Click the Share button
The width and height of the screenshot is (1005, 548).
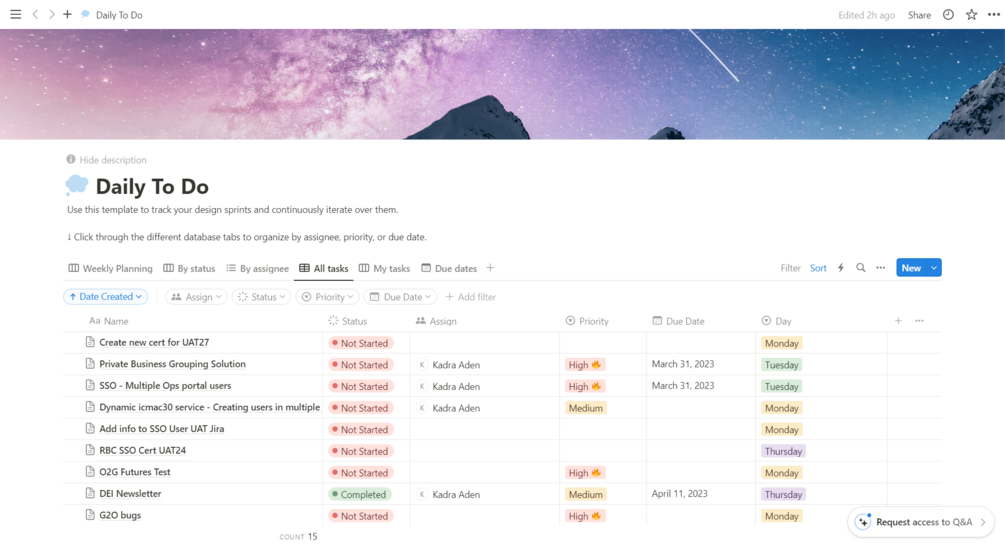(x=919, y=15)
